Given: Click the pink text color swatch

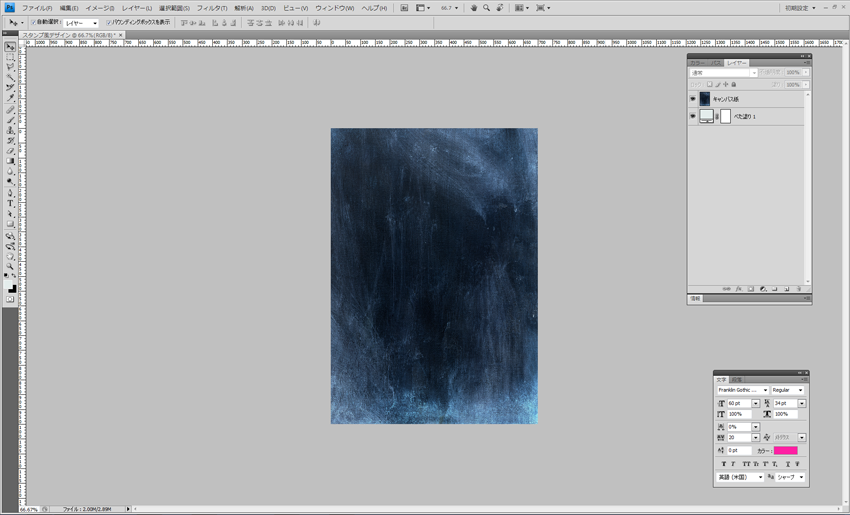Looking at the screenshot, I should 785,450.
